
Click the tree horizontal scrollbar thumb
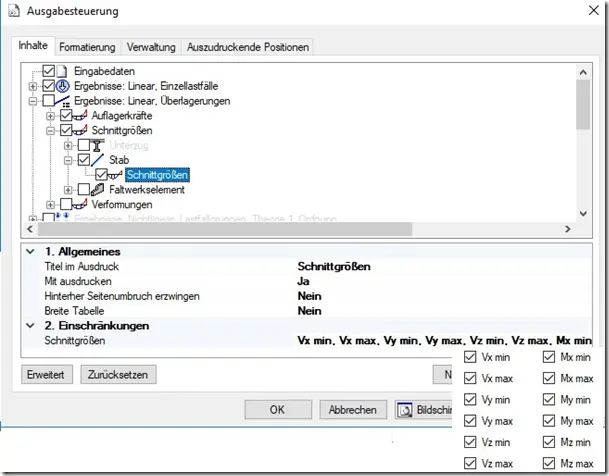pyautogui.click(x=224, y=229)
